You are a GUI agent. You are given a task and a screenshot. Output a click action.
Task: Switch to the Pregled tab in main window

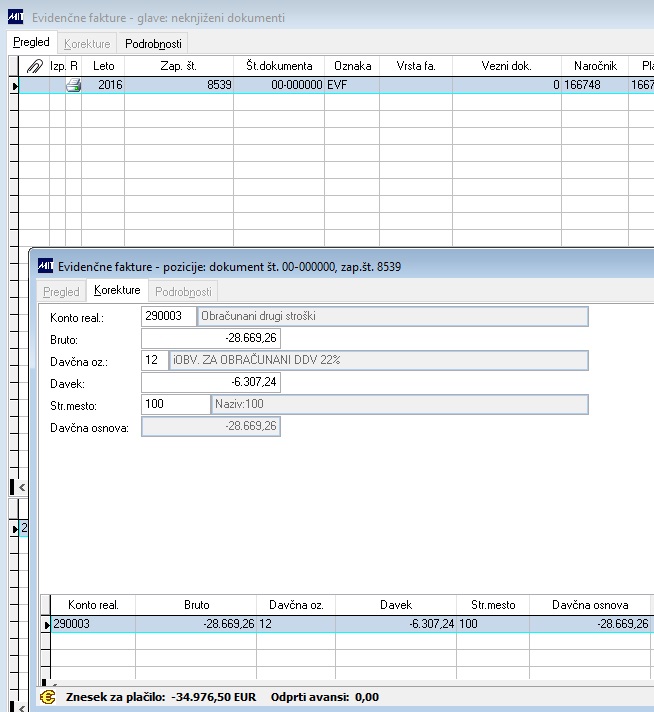[31, 42]
